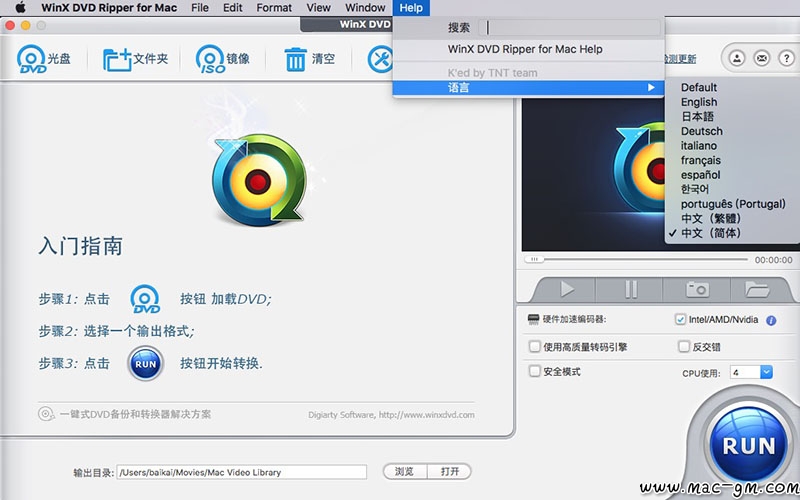800x500 pixels.
Task: Click 打开 open folder button
Action: [449, 471]
